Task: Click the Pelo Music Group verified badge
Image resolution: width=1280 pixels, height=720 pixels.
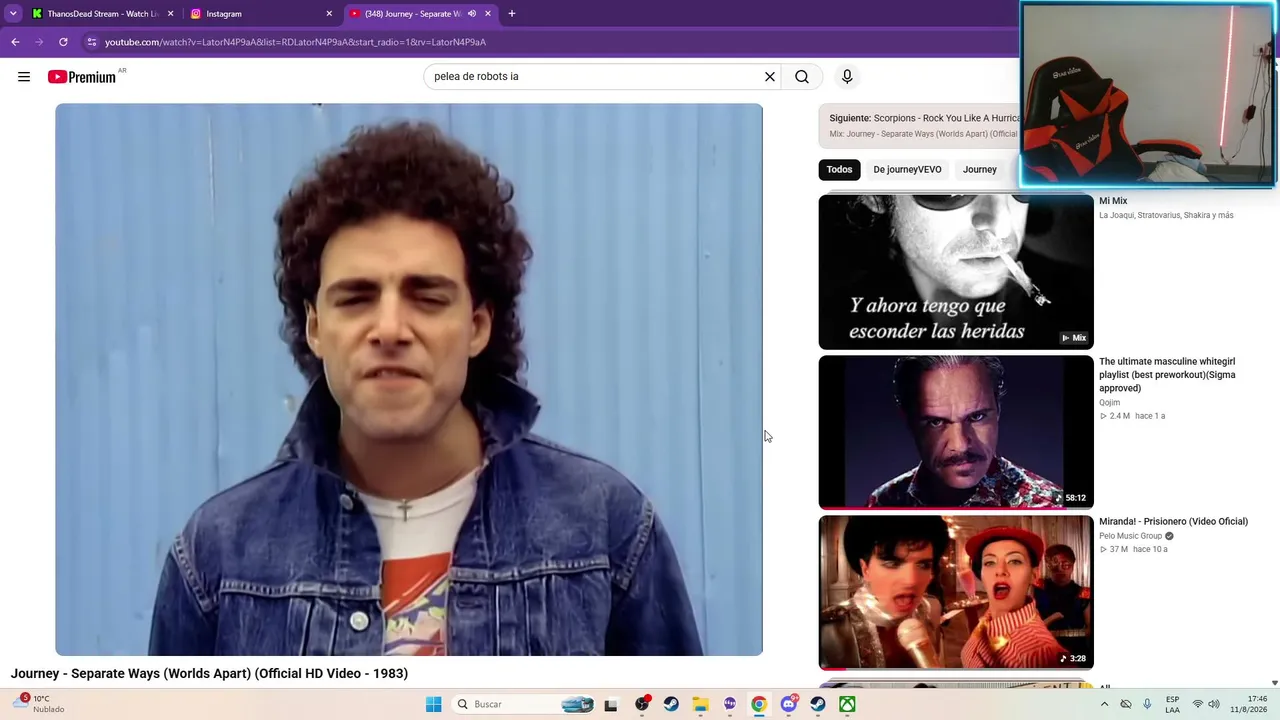Action: point(1169,536)
